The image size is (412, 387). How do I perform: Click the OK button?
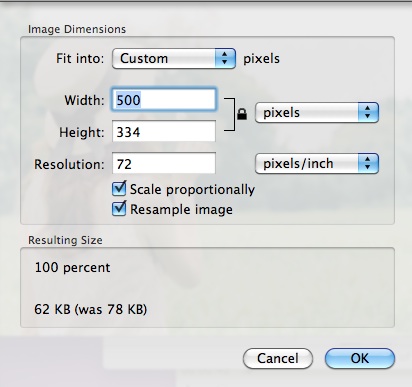360,359
